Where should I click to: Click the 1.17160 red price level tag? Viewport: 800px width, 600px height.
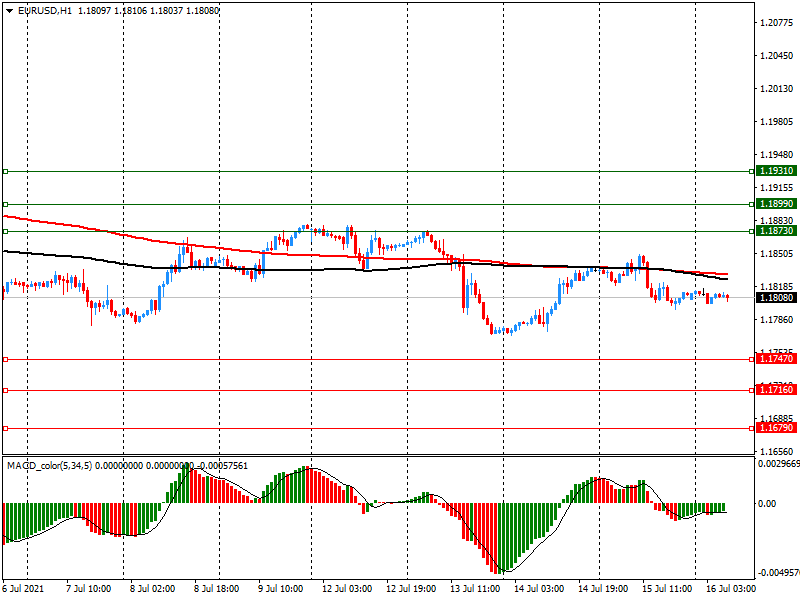pos(776,390)
